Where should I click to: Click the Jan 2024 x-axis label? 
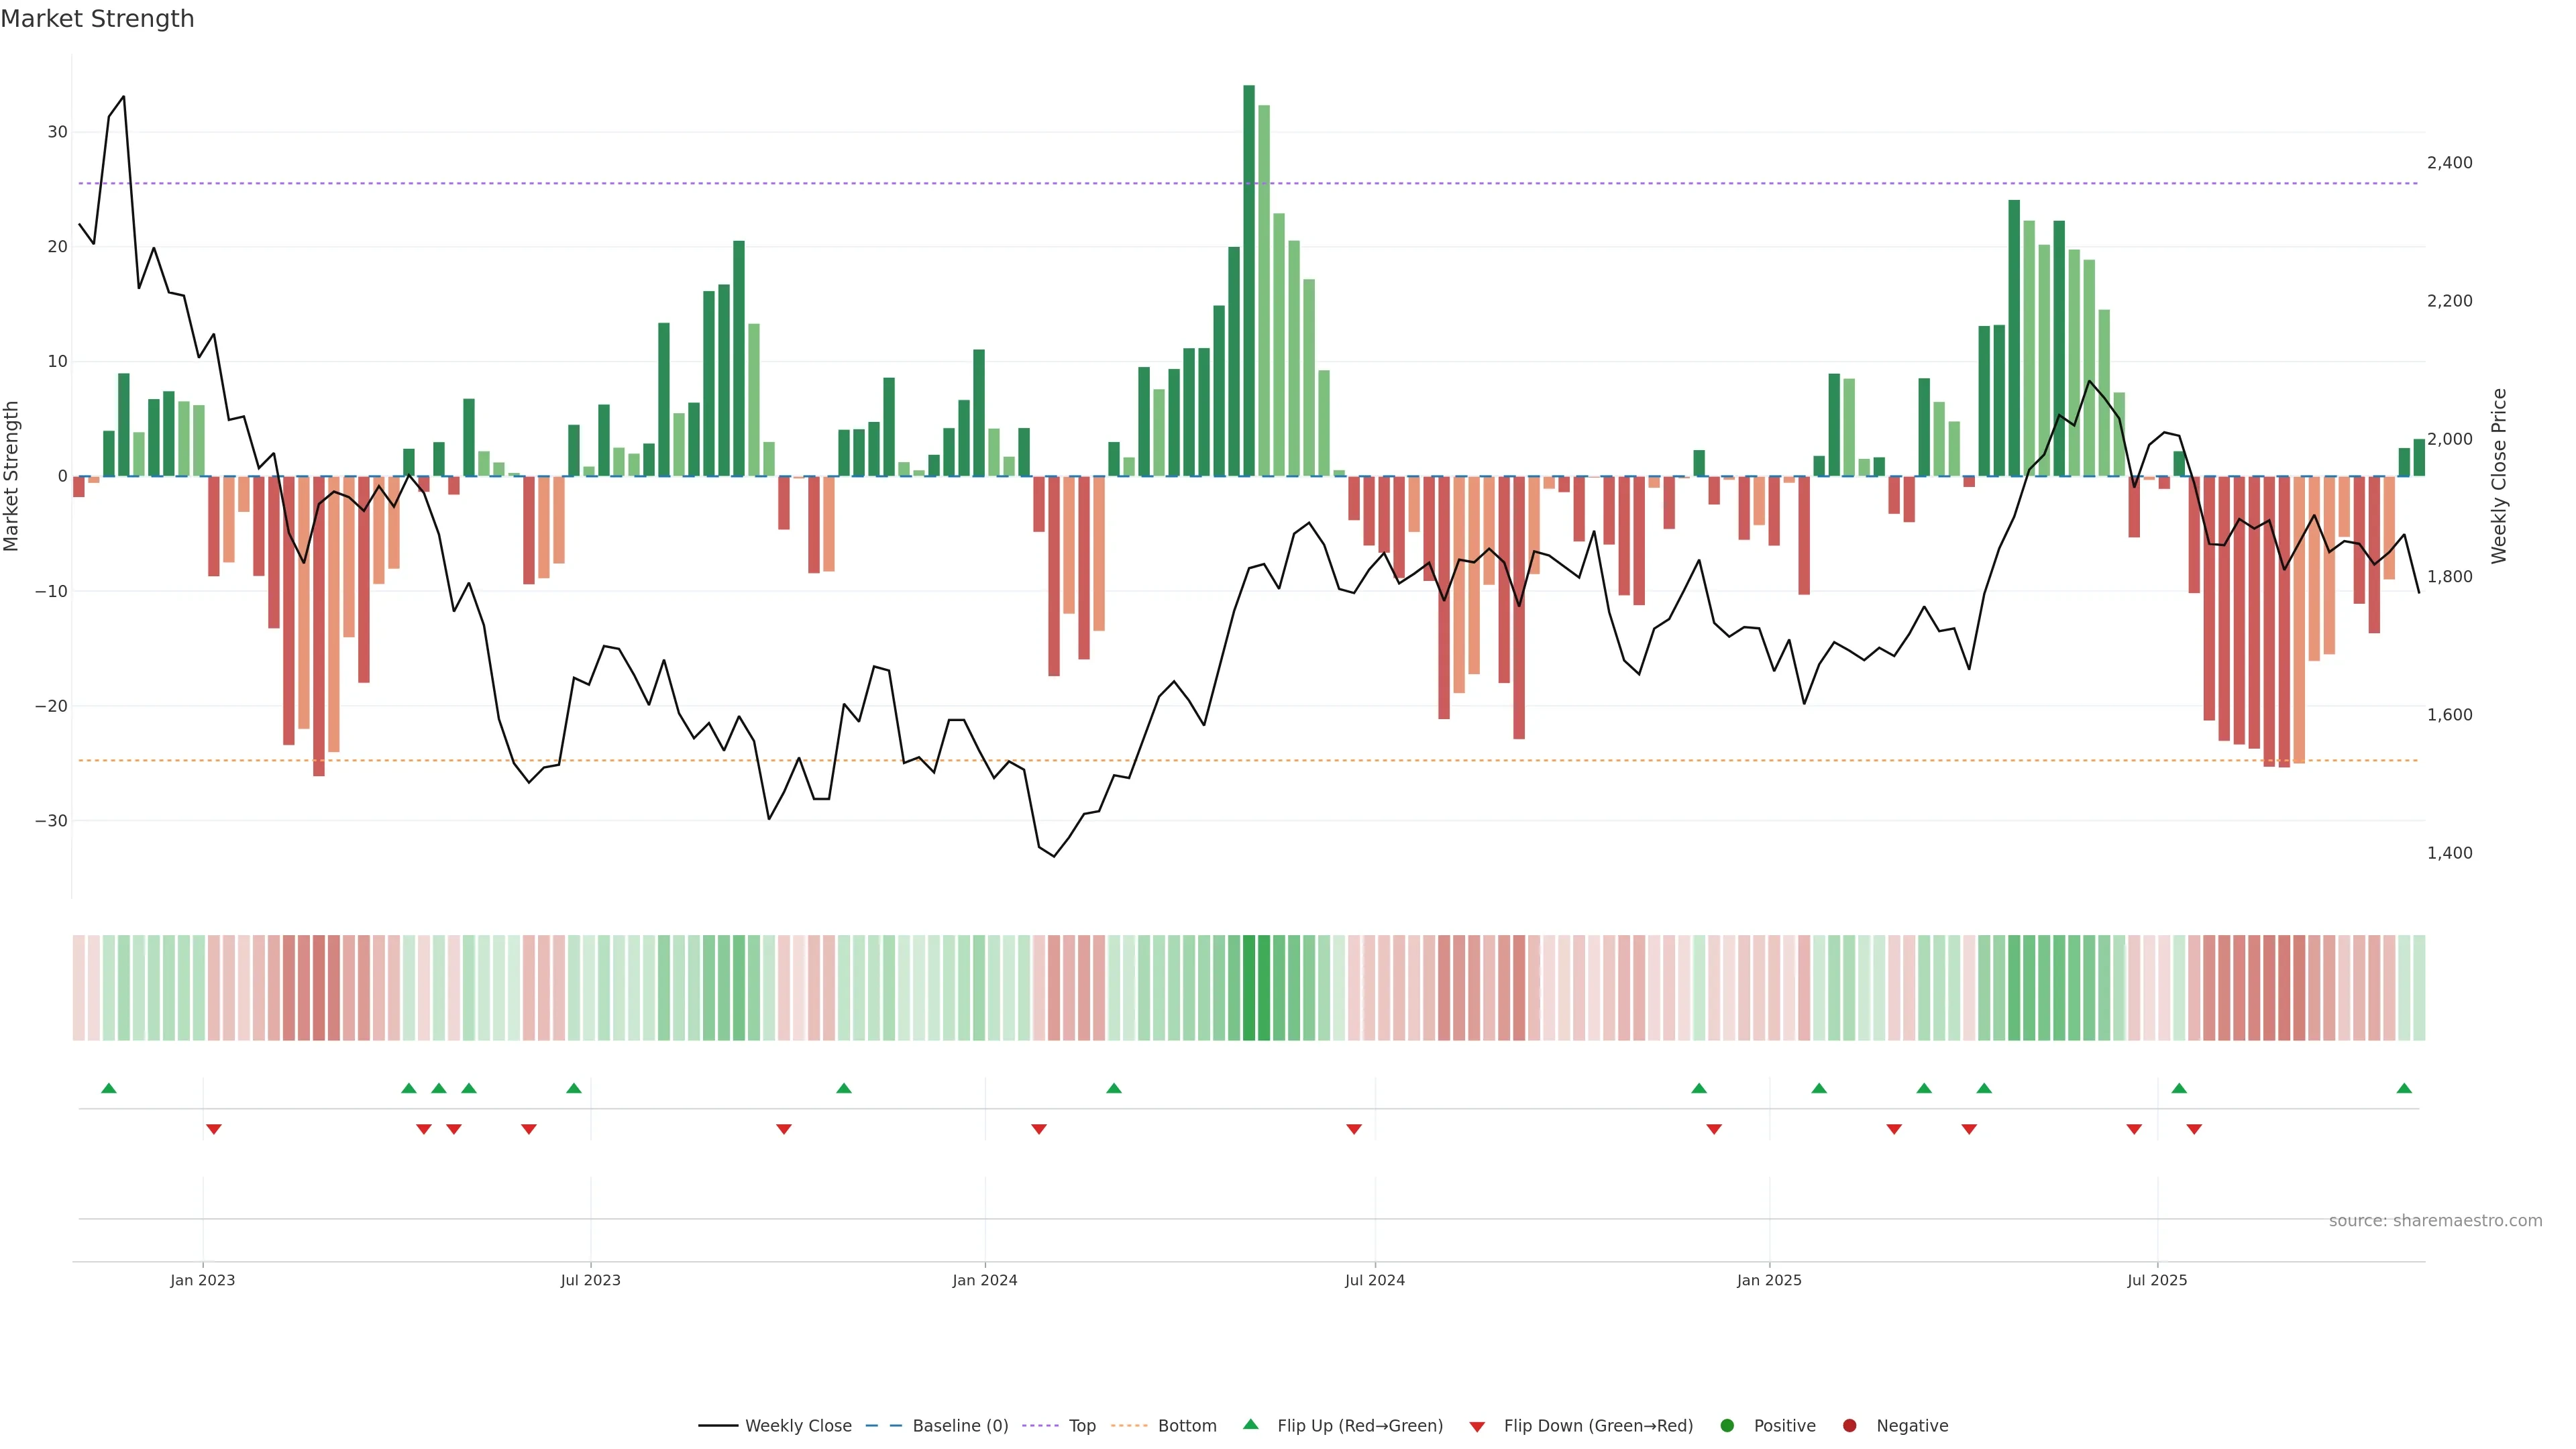(984, 1280)
